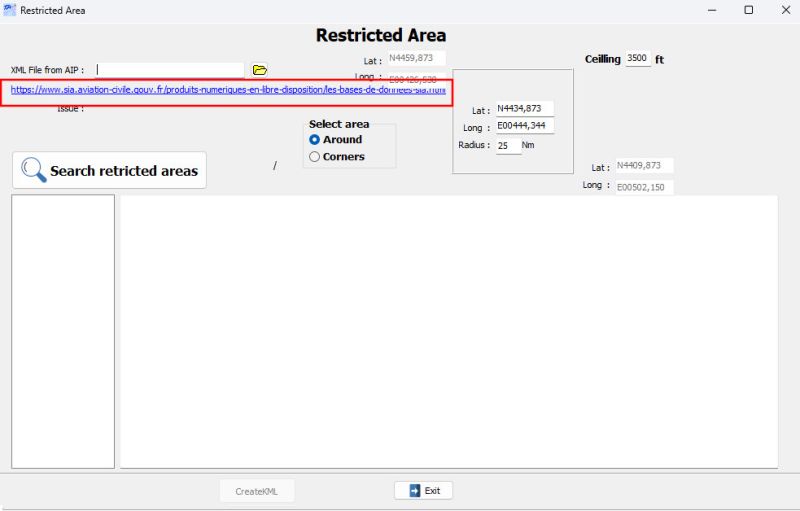Click the large empty results pane
This screenshot has width=800, height=511.
click(x=449, y=330)
